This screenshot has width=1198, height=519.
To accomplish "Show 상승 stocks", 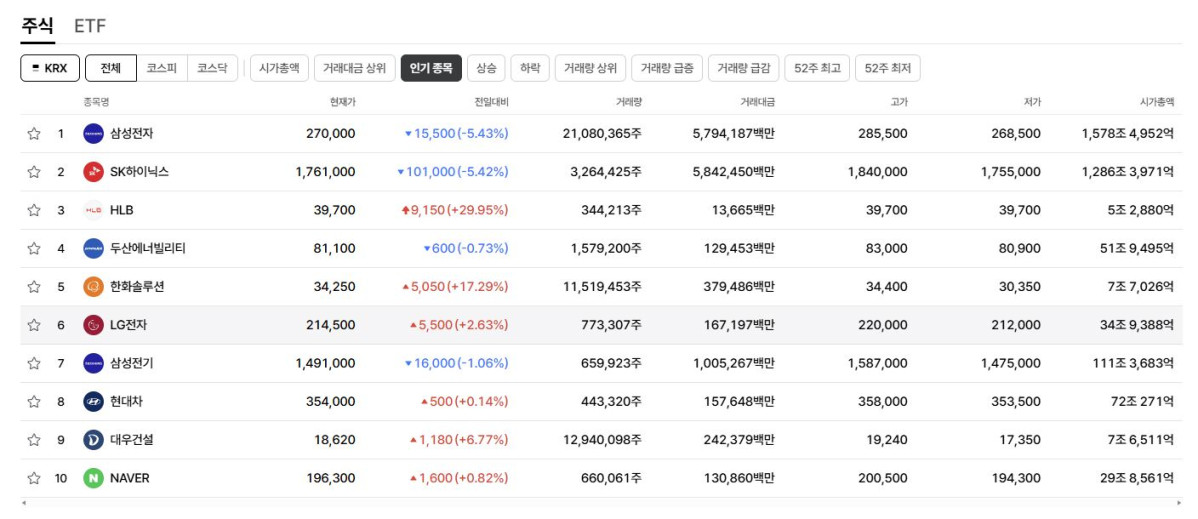I will coord(486,68).
